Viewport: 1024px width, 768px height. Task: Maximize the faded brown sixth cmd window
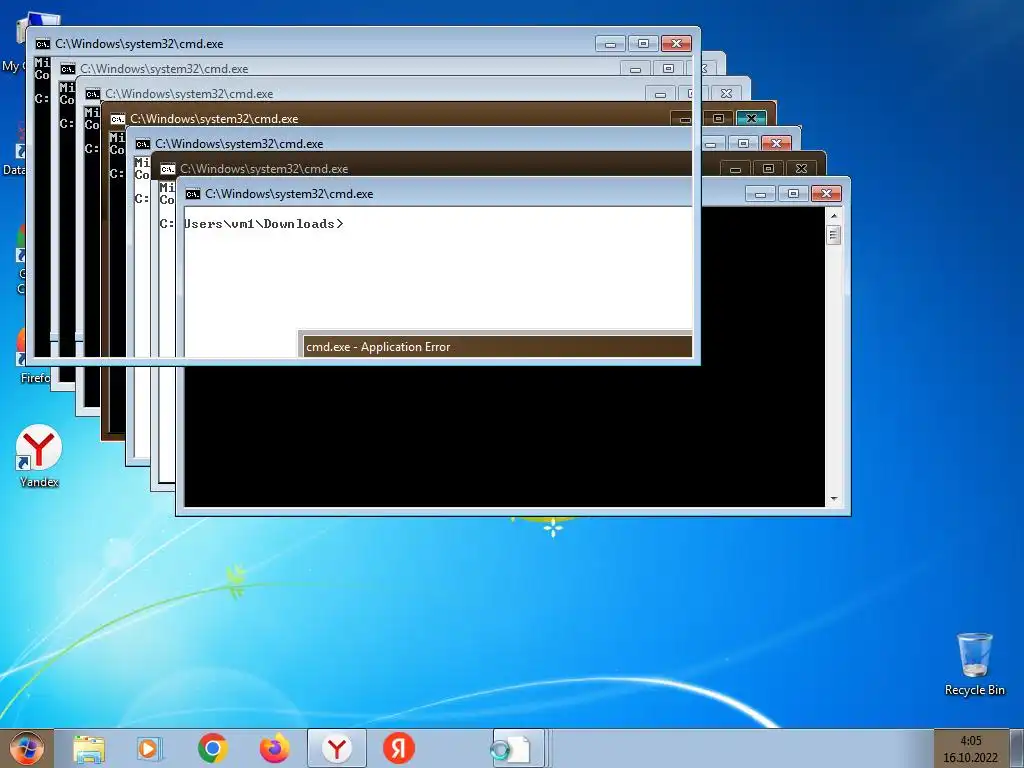coord(769,168)
